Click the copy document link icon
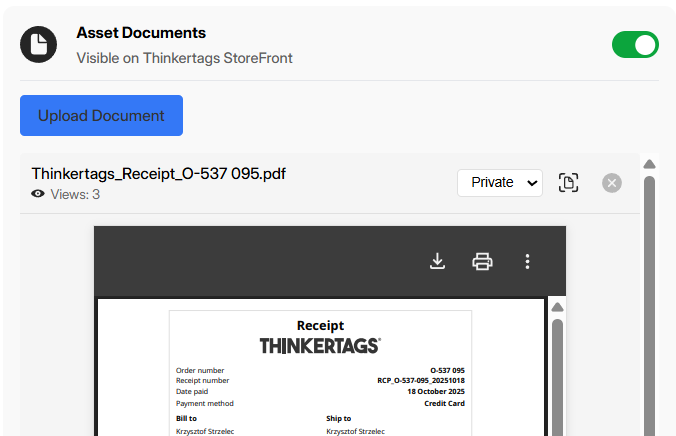 click(x=568, y=183)
